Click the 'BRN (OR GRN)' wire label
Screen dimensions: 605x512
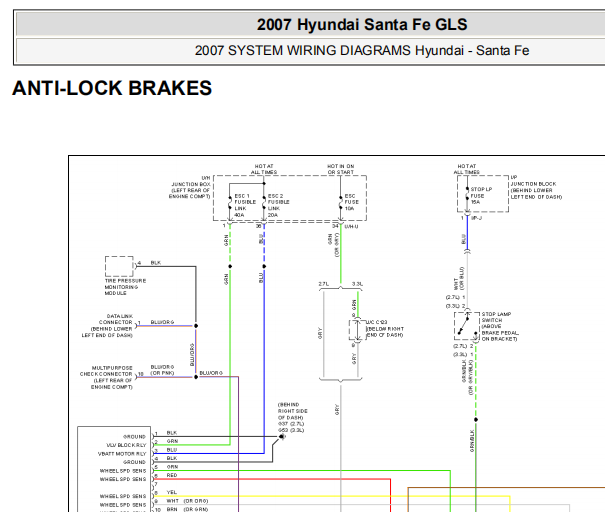click(187, 509)
